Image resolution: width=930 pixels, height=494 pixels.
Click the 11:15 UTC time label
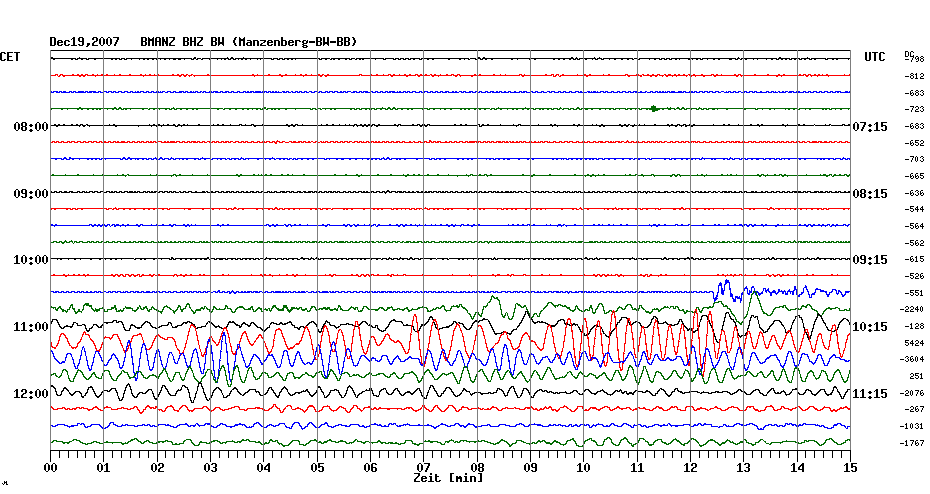coord(870,394)
